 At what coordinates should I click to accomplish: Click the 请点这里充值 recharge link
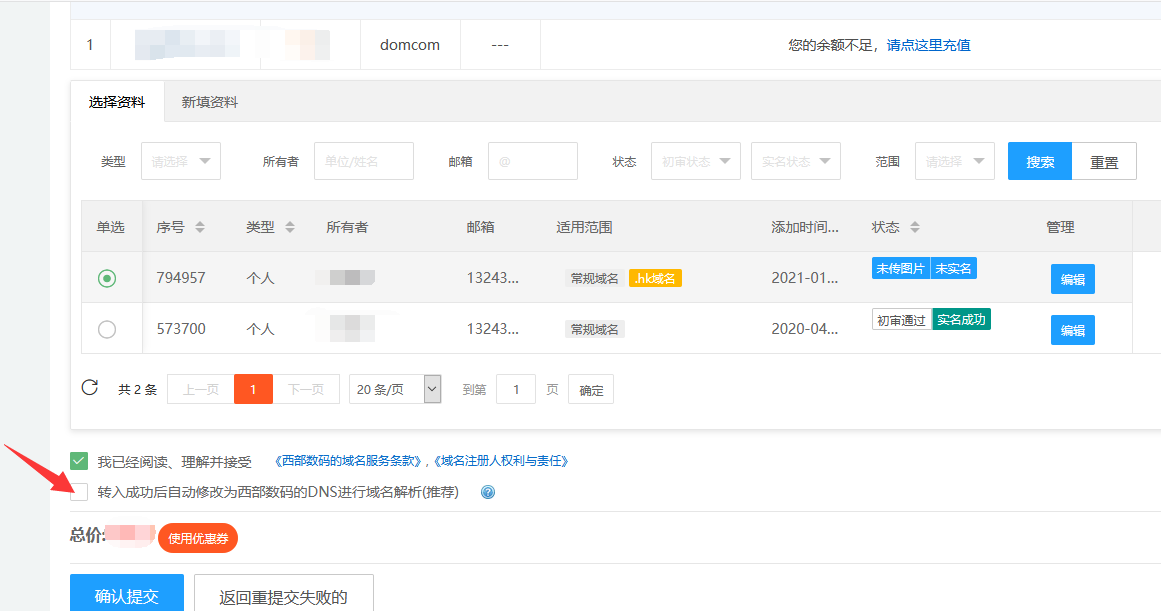tap(928, 45)
